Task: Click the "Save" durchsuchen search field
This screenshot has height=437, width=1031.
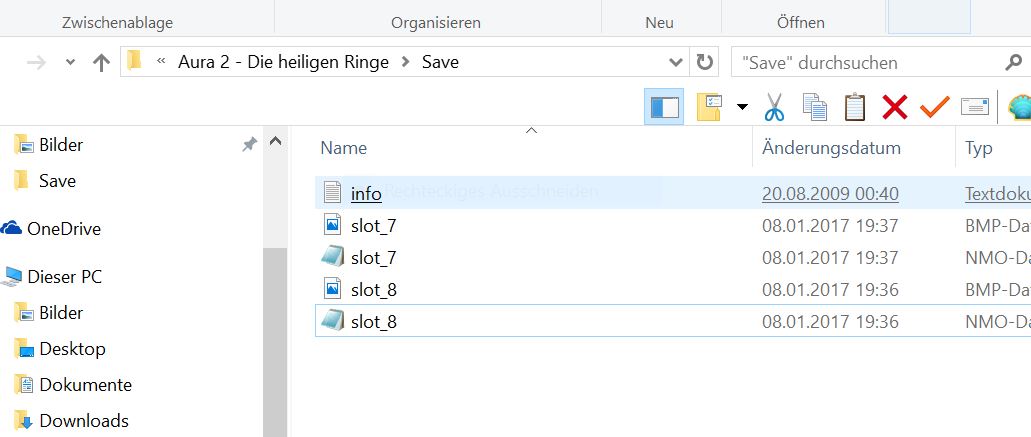Action: pyautogui.click(x=865, y=62)
